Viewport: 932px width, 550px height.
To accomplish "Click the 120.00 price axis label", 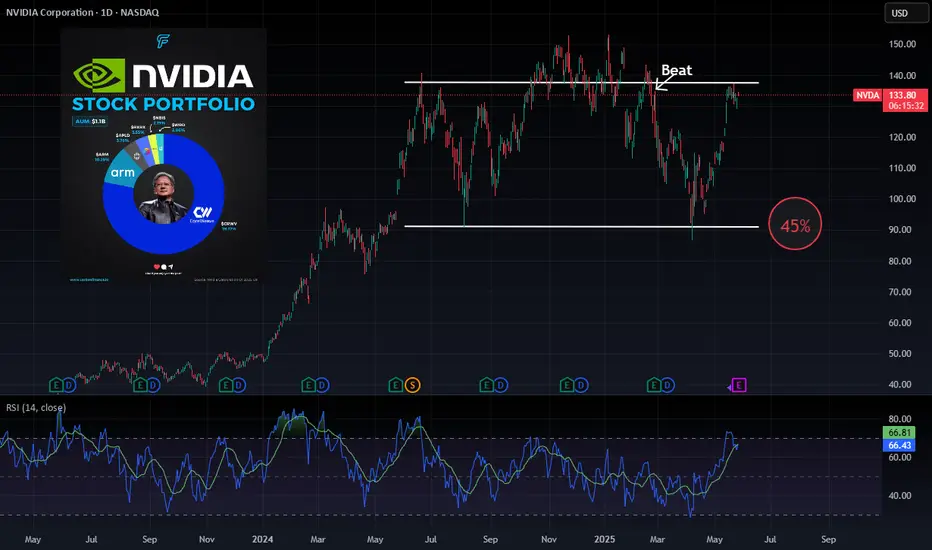I will tap(902, 137).
